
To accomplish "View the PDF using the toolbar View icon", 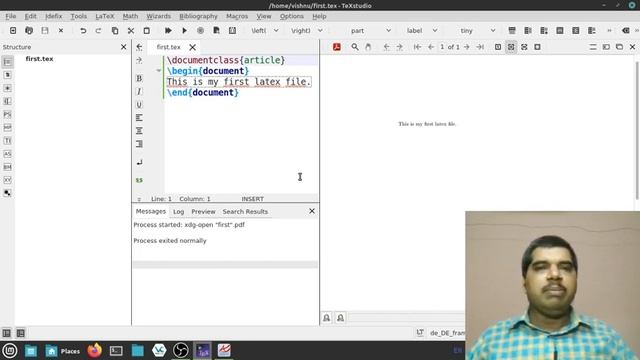I will click(216, 31).
